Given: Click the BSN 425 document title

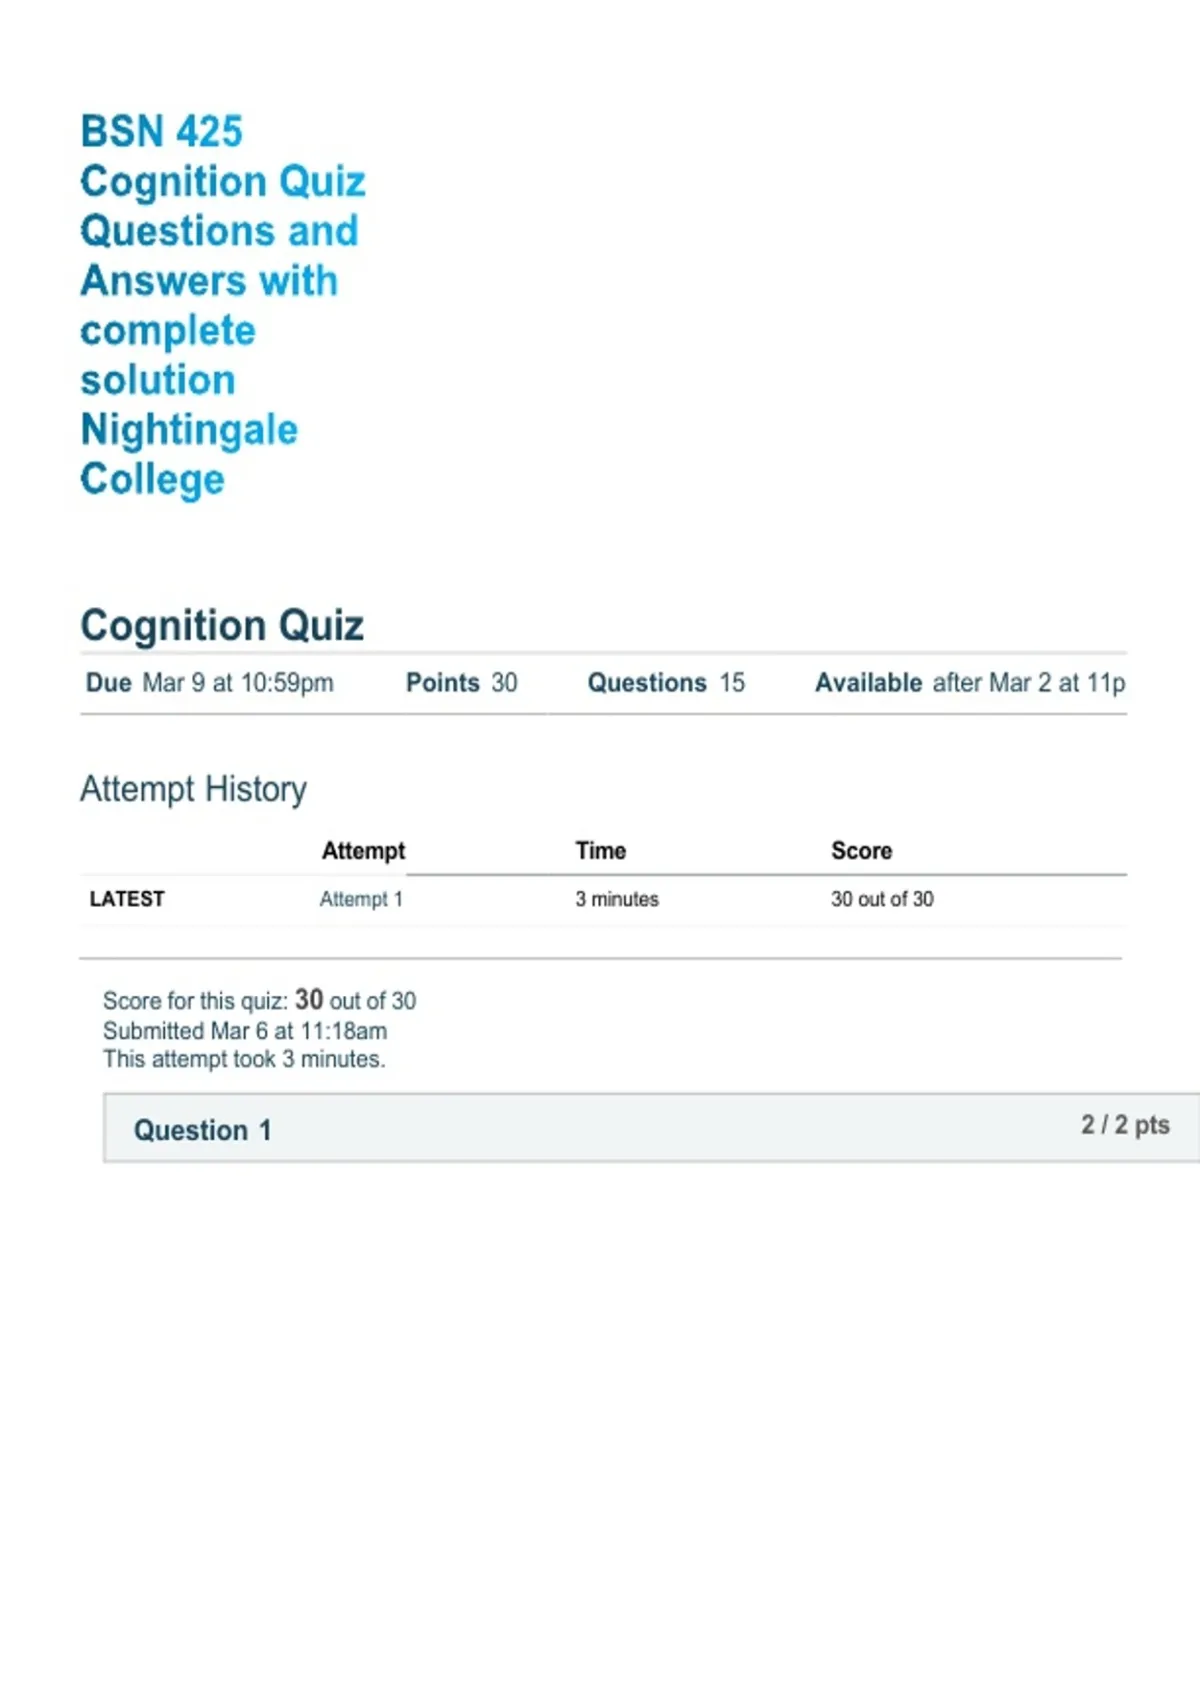Looking at the screenshot, I should (x=223, y=305).
